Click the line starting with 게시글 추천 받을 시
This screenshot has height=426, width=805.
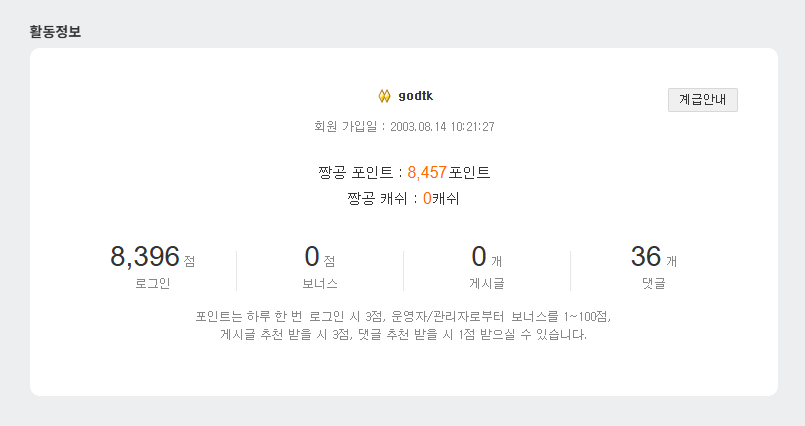pyautogui.click(x=403, y=335)
